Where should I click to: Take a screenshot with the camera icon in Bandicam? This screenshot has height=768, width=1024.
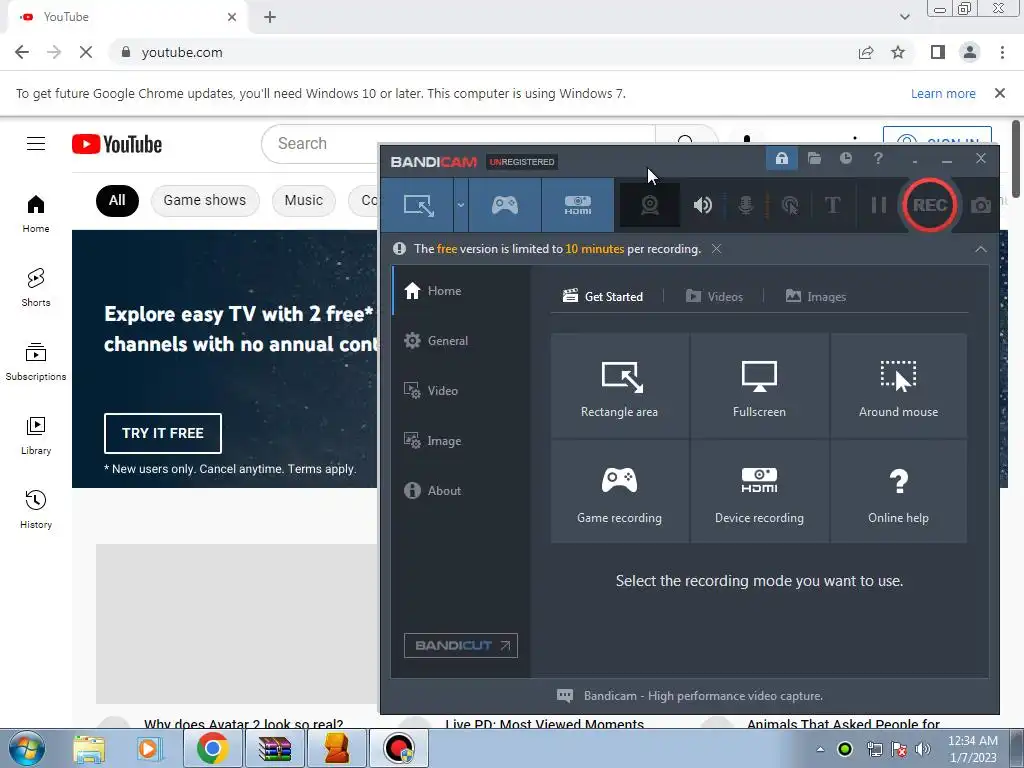point(981,206)
